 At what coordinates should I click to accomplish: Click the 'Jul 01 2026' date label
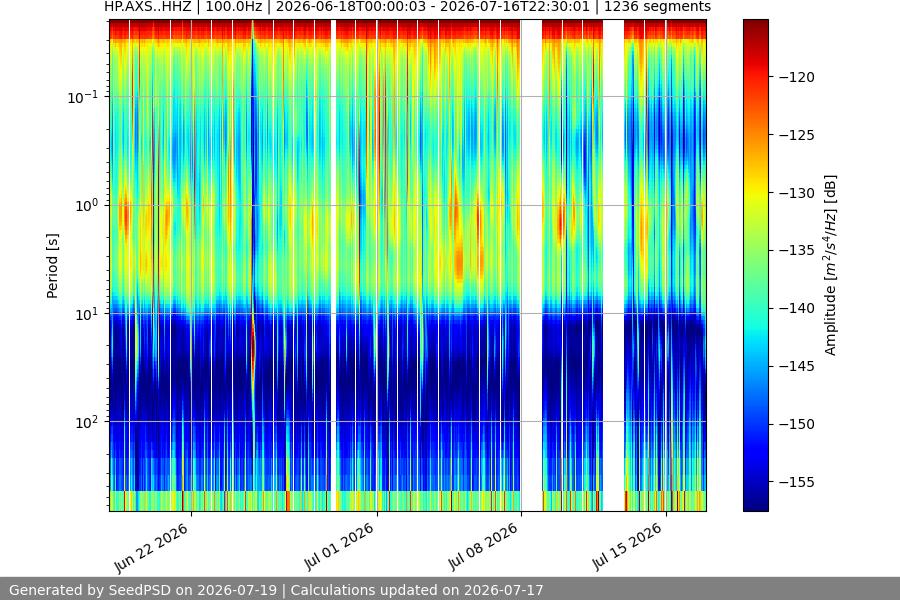tap(339, 547)
